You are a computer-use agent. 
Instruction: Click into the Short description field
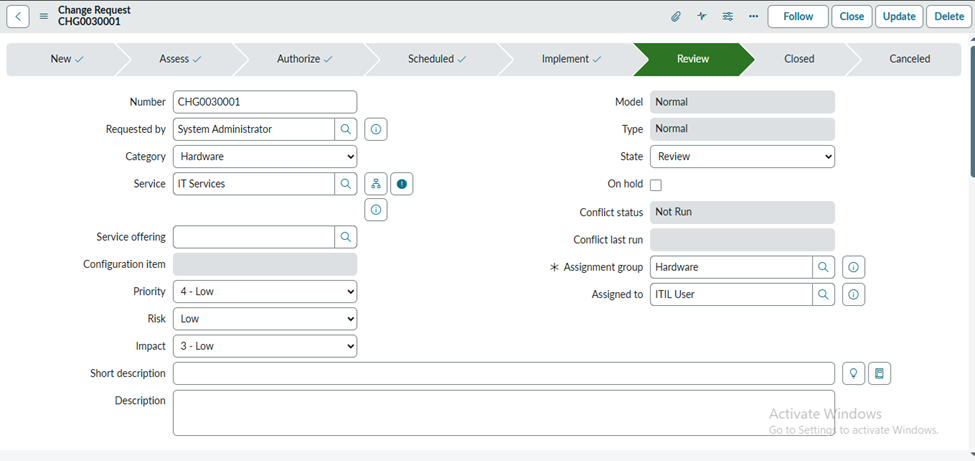[x=503, y=374]
